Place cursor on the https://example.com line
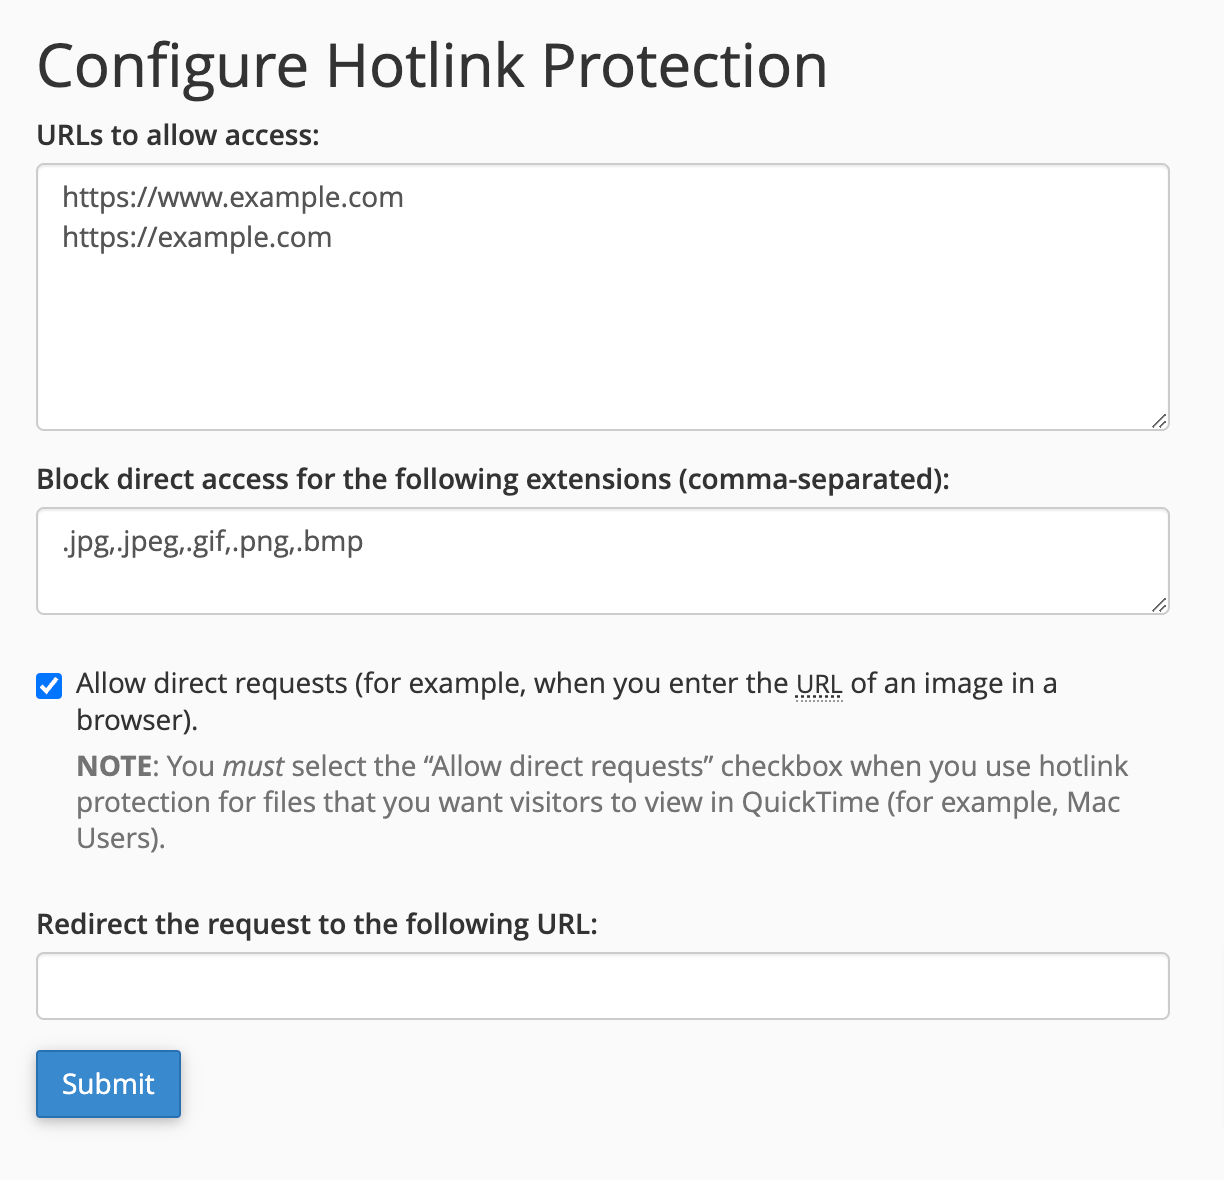 tap(196, 237)
